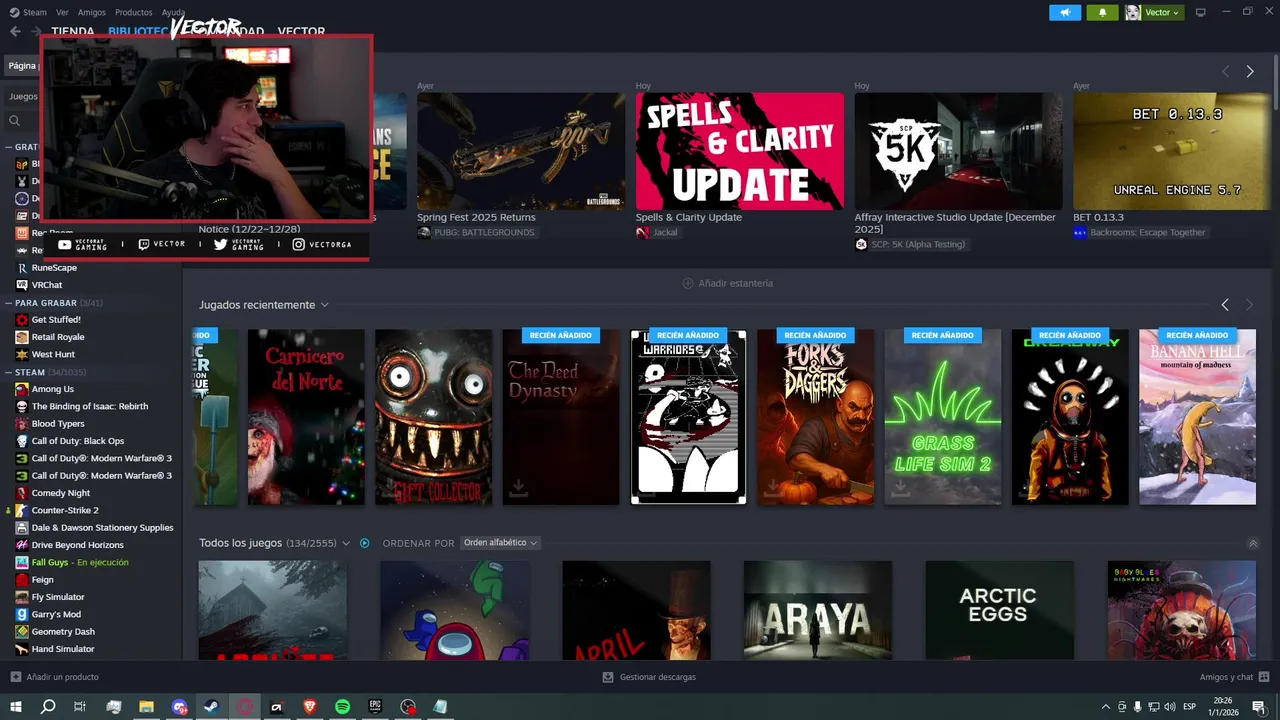Screen dimensions: 1280x720
Task: Select The Deed Dynasty game cover
Action: pyautogui.click(x=561, y=417)
